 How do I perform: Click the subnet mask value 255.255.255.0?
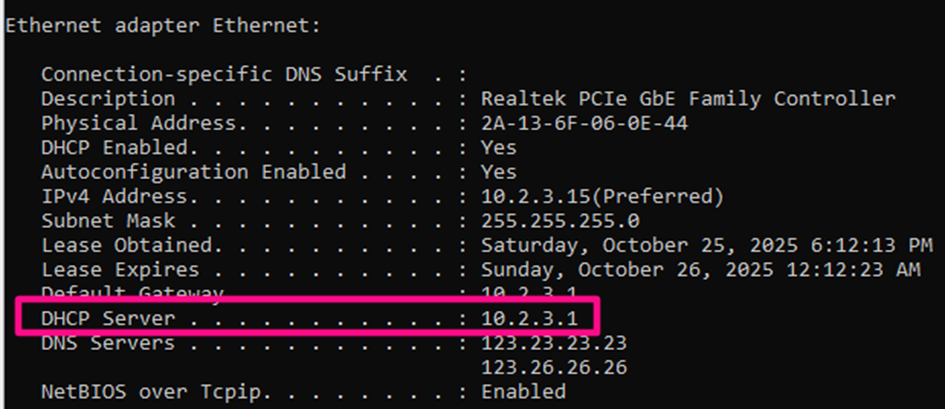pos(560,220)
